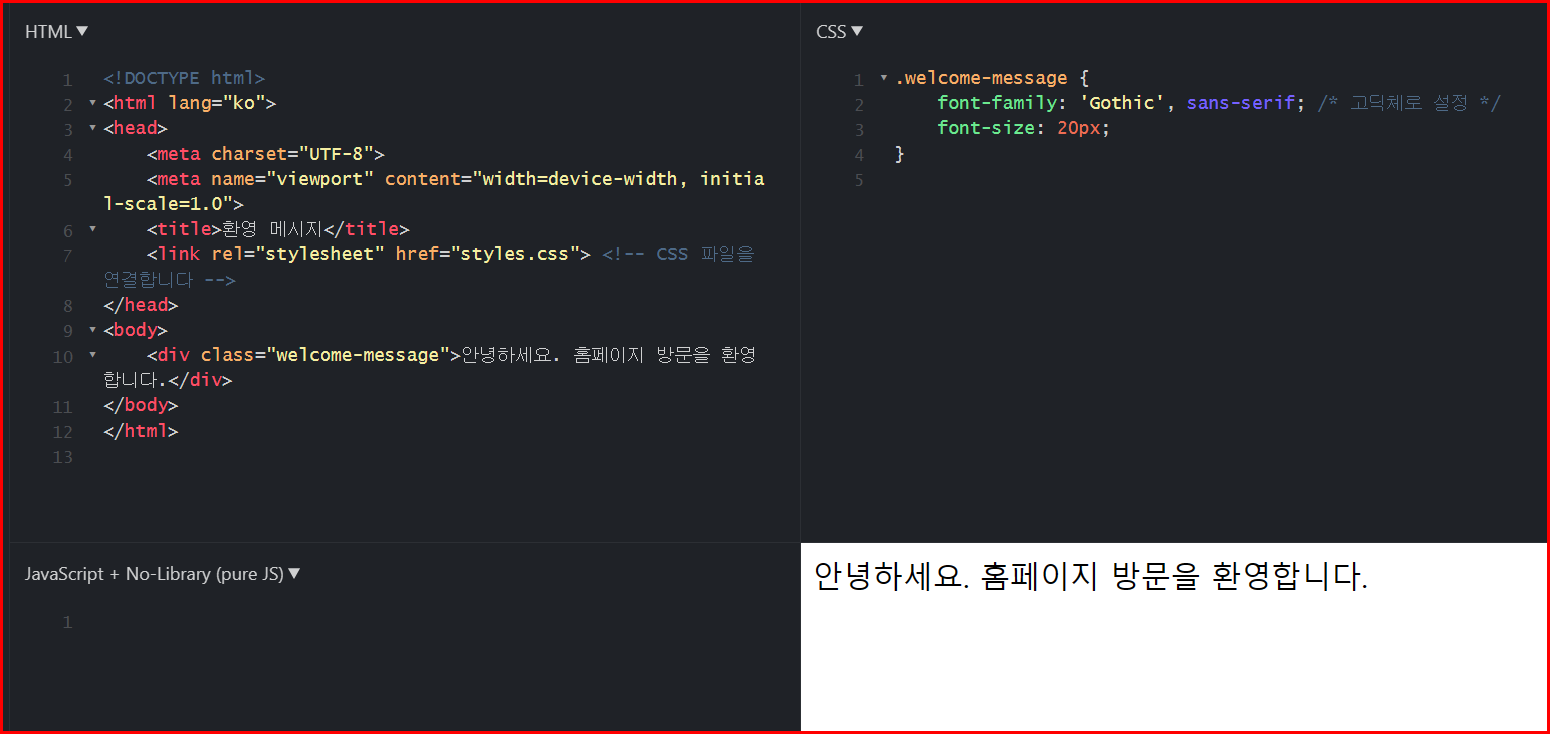Click the class="welcome-message" attribute
The image size is (1550, 734).
coord(325,355)
